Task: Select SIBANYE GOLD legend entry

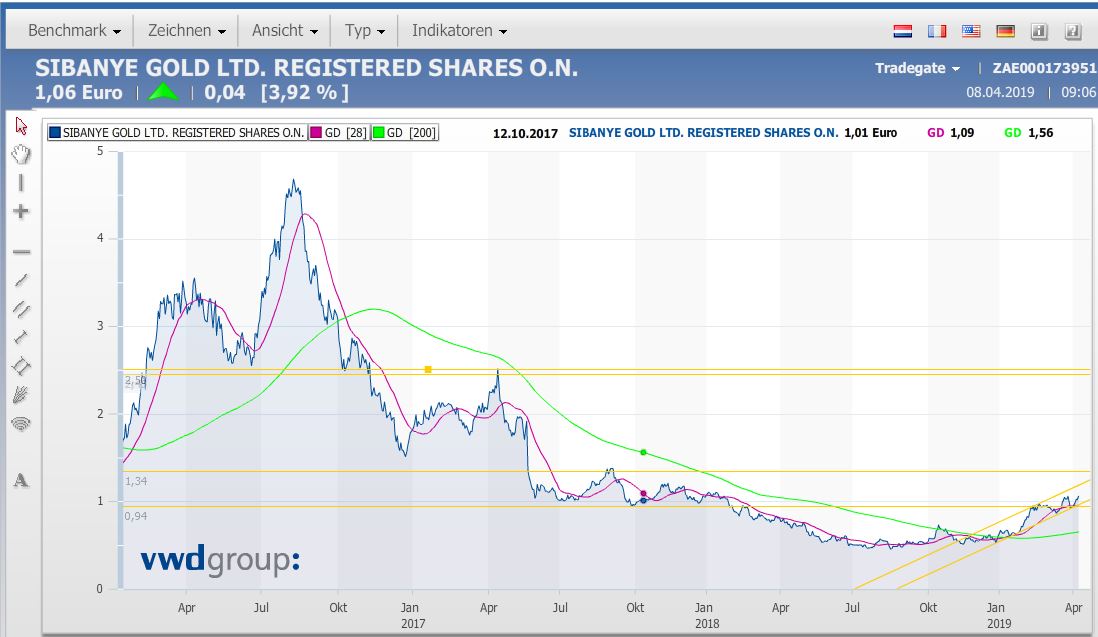Action: (176, 132)
